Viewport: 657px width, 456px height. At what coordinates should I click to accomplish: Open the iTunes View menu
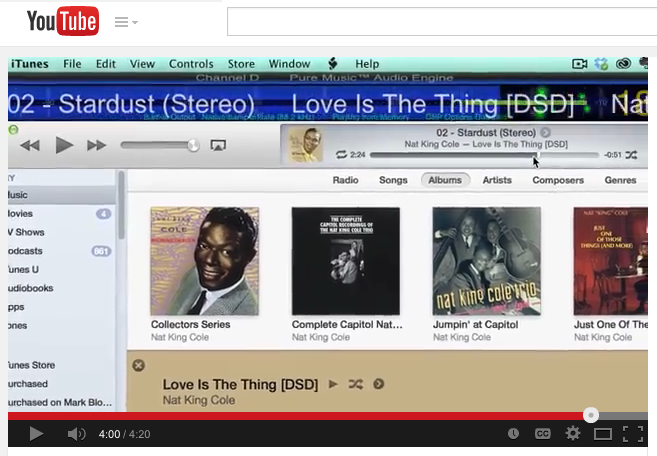(142, 64)
